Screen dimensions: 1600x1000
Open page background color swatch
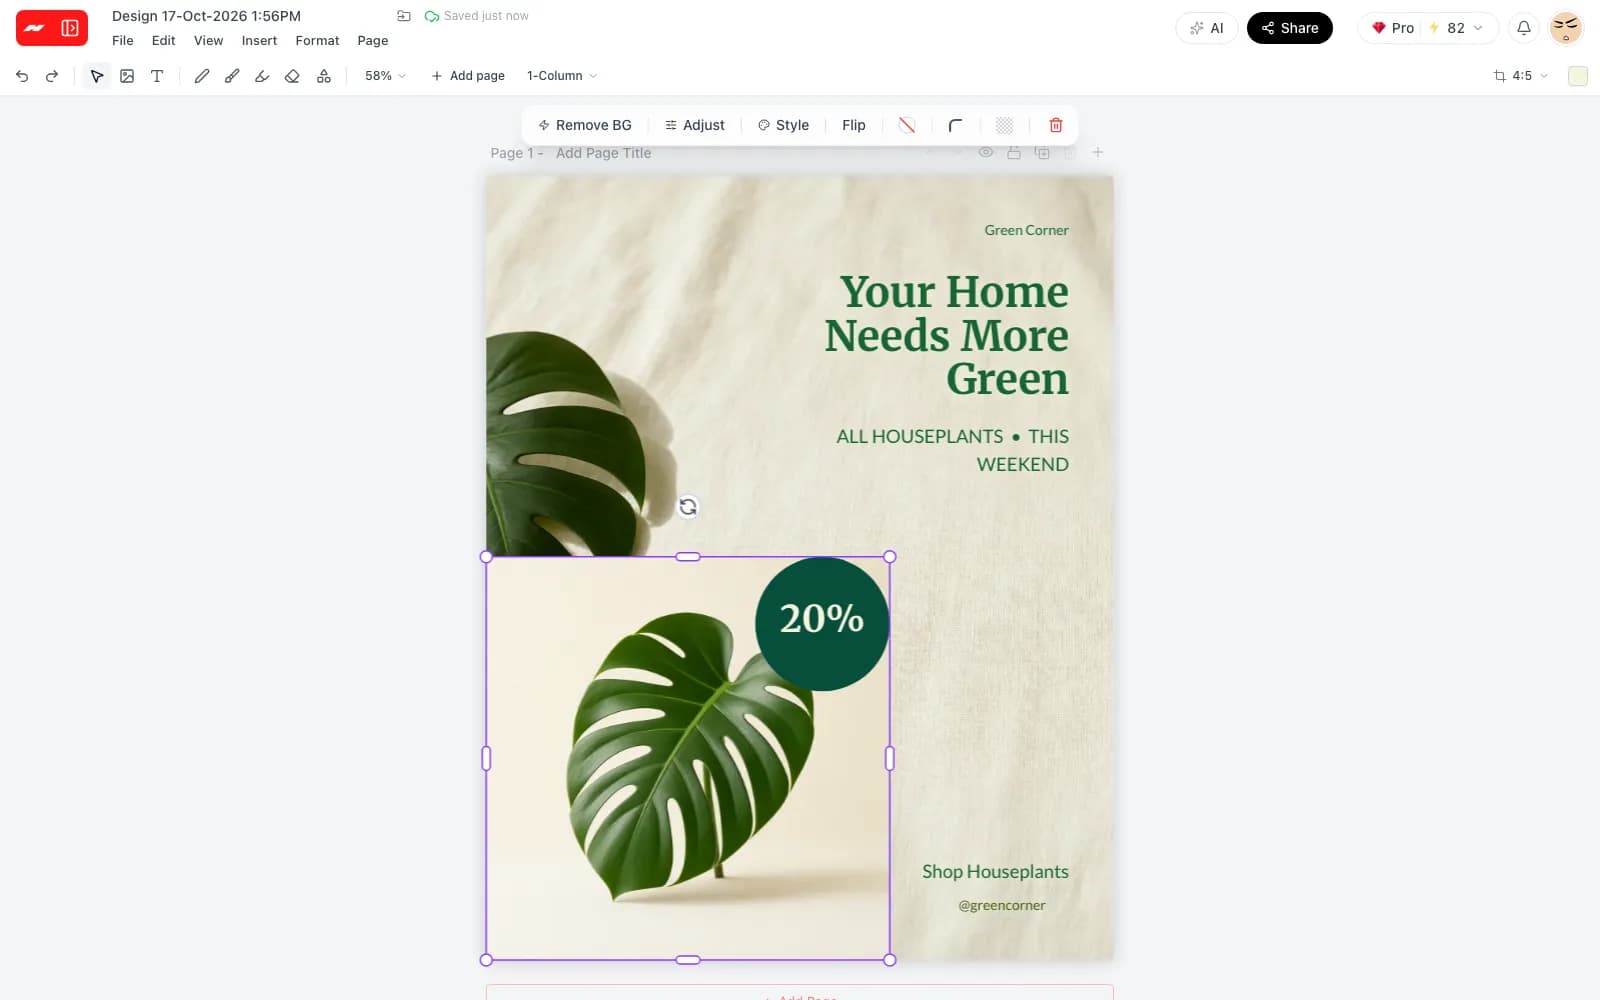(x=1578, y=76)
